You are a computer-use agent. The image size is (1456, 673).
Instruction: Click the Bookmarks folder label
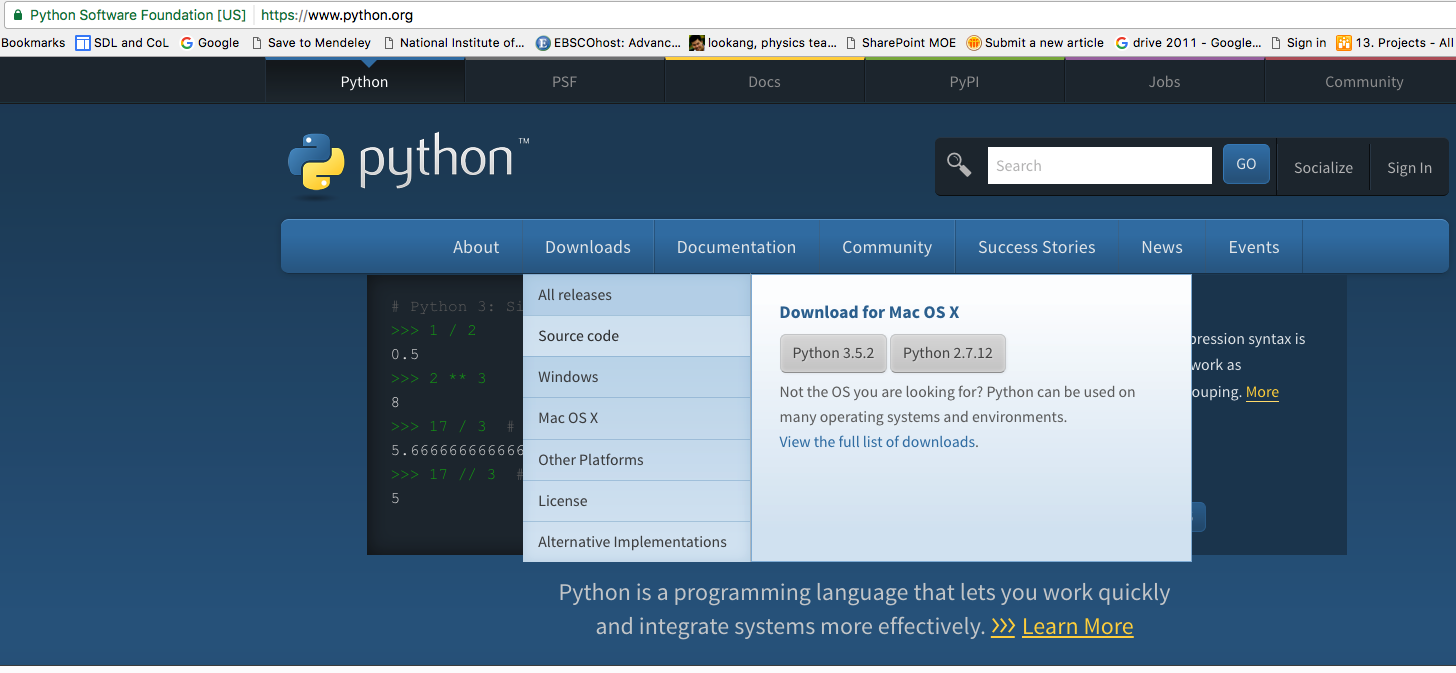33,43
